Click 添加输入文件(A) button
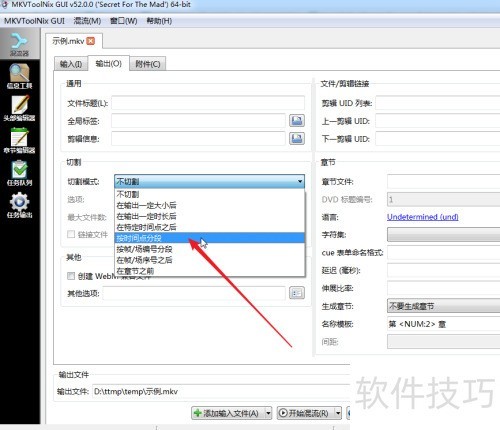This screenshot has width=500, height=430. 228,413
